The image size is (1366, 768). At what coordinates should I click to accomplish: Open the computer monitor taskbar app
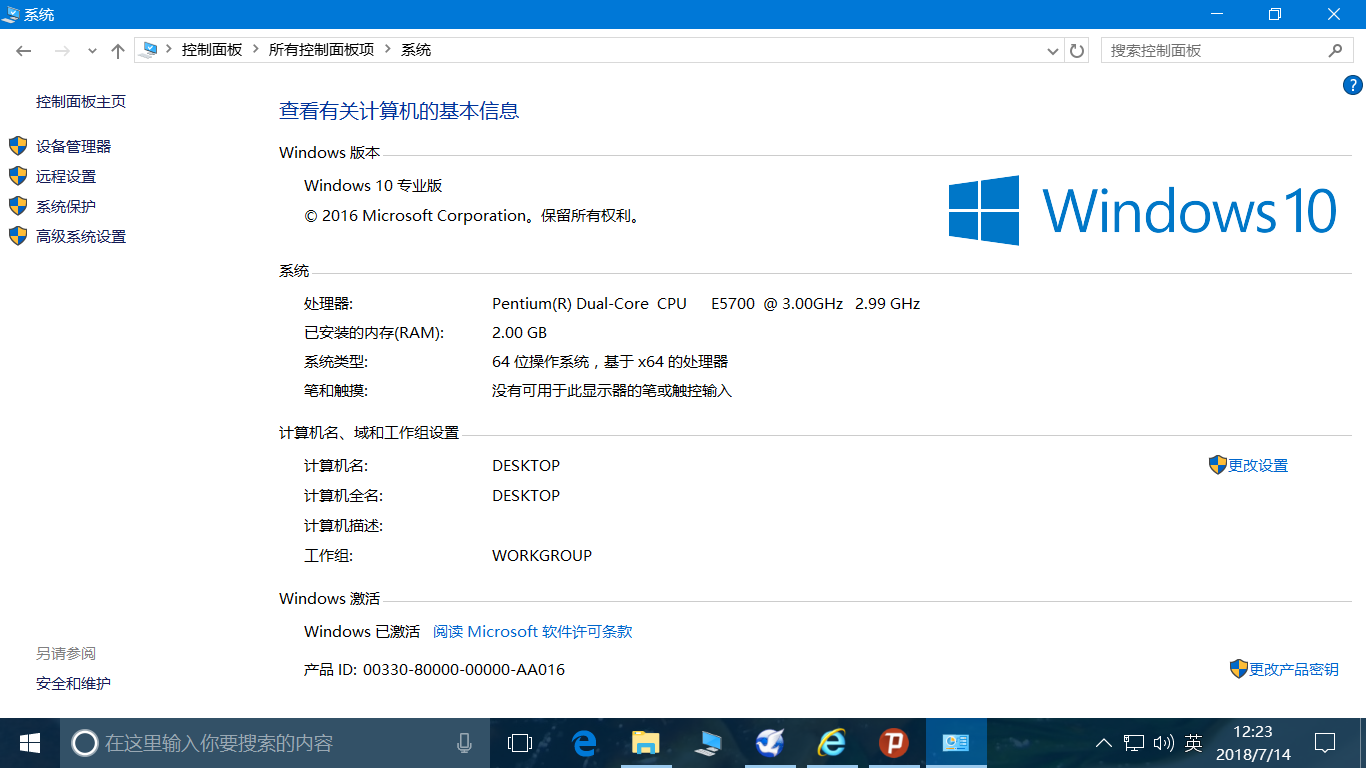[708, 743]
